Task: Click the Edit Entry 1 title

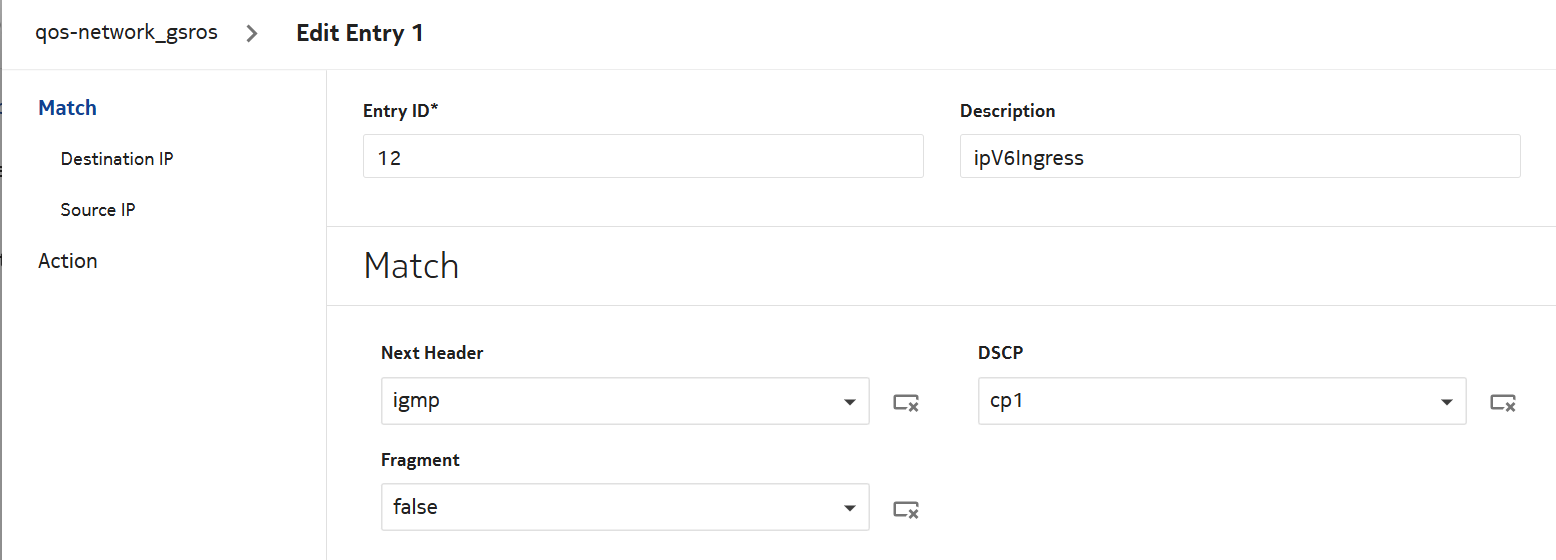Action: 360,33
